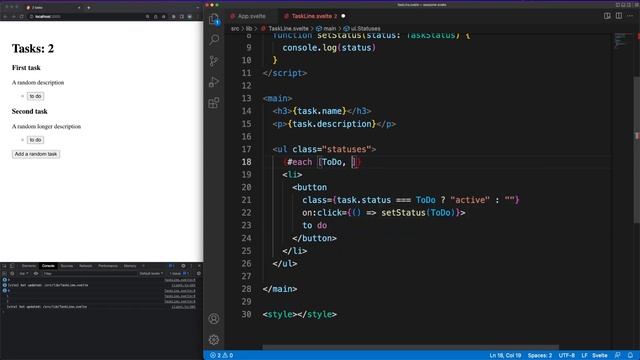This screenshot has width=640, height=360.
Task: Split the editor to the right
Action: [619, 16]
